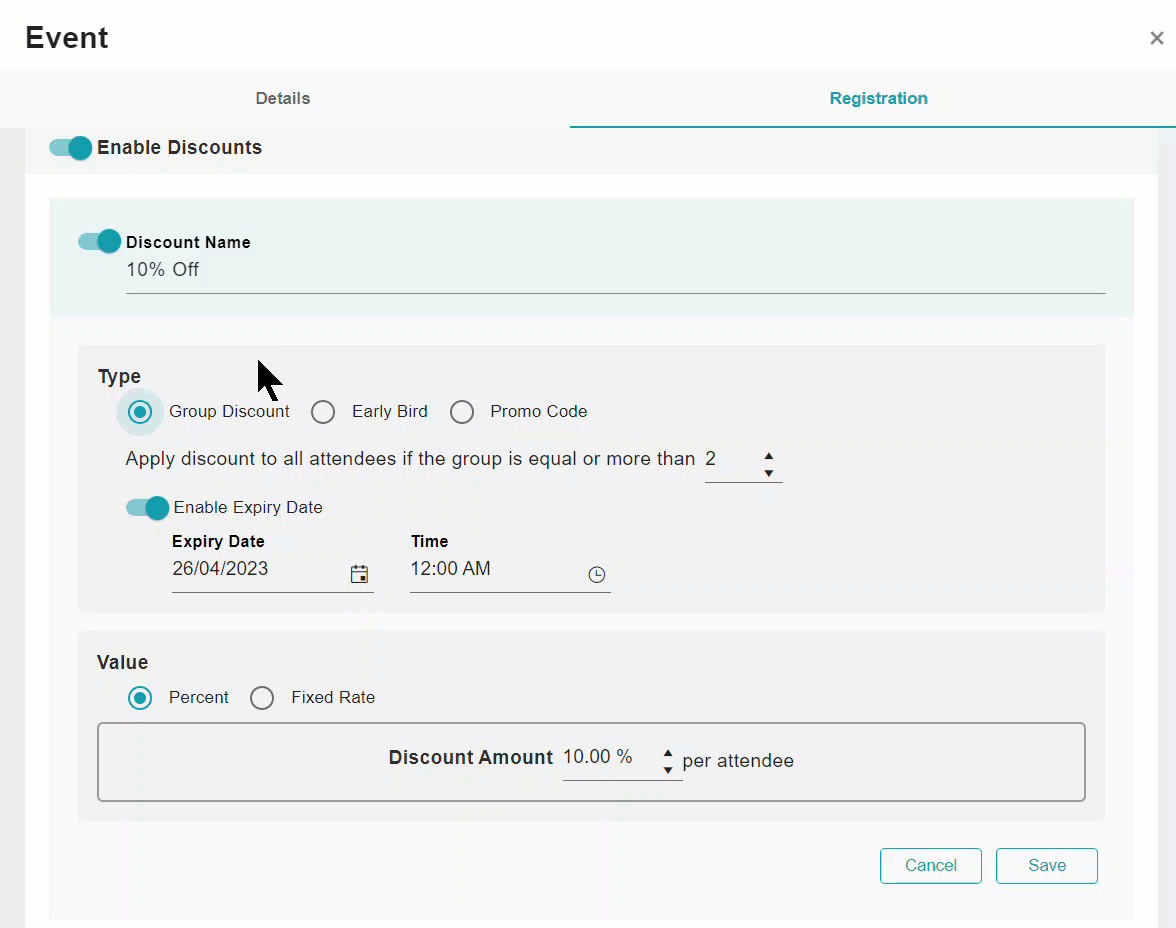Toggle the Enable Expiry Date switch

click(x=147, y=508)
